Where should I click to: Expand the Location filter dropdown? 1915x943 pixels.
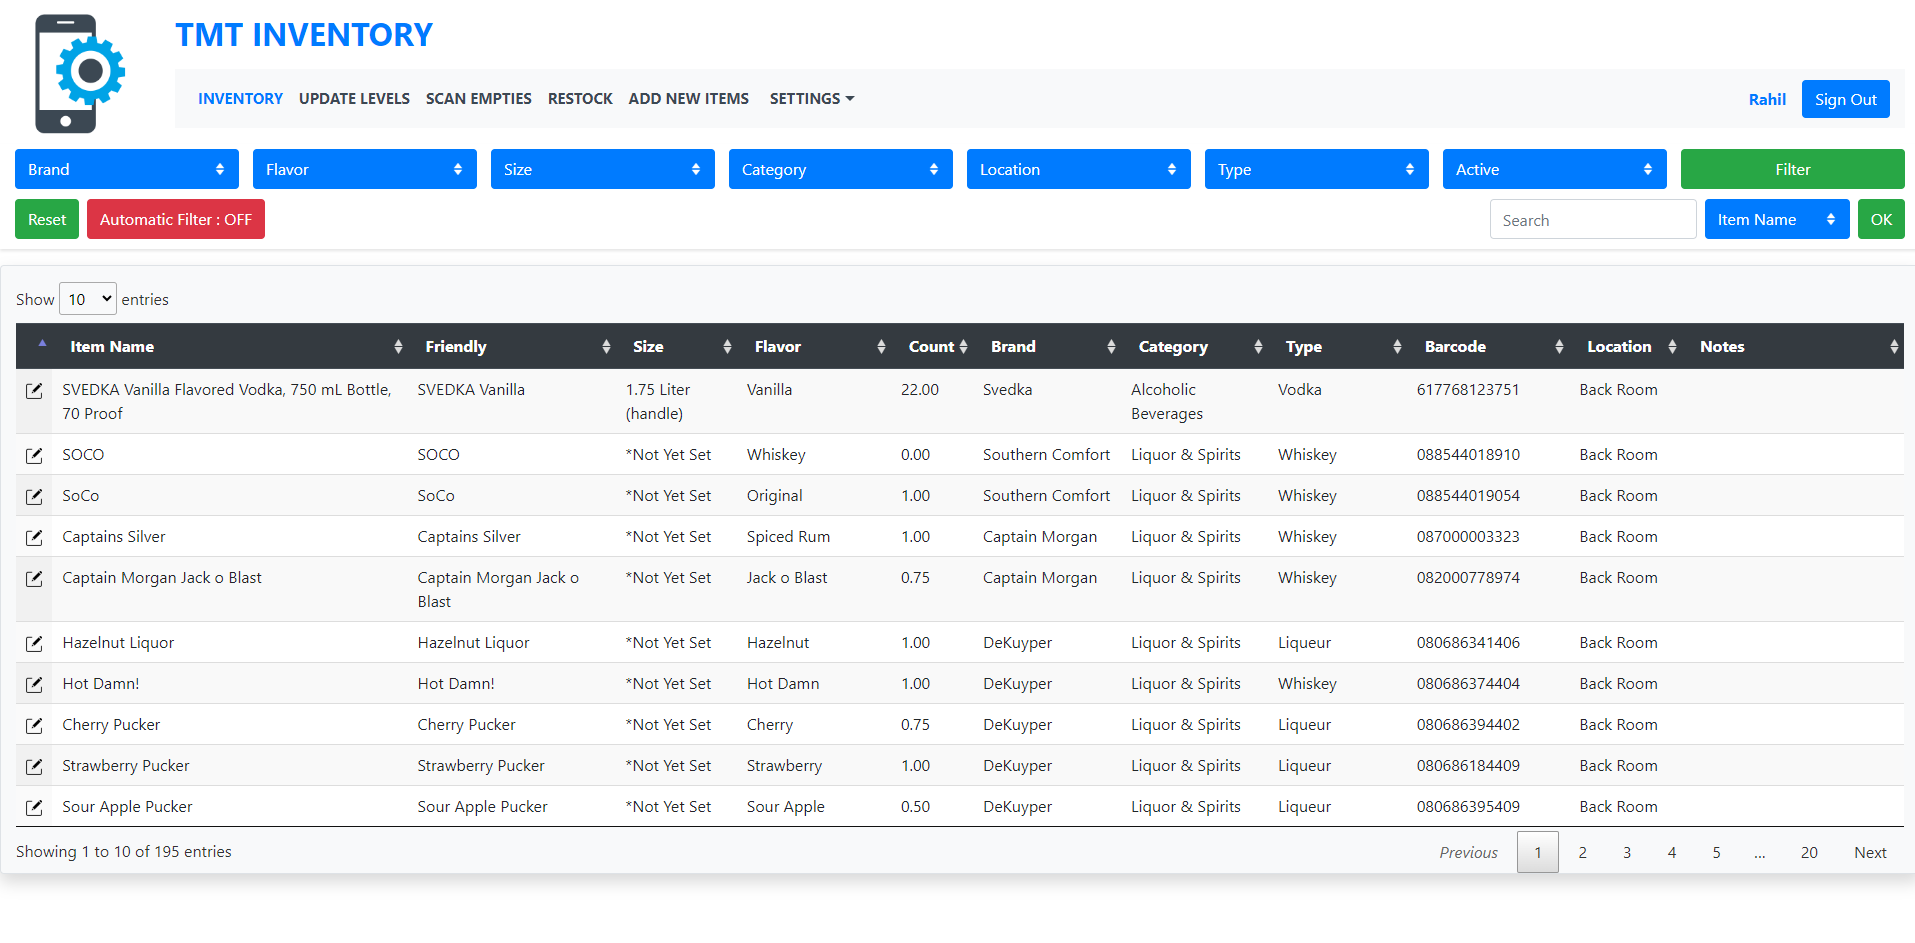[x=1079, y=169]
